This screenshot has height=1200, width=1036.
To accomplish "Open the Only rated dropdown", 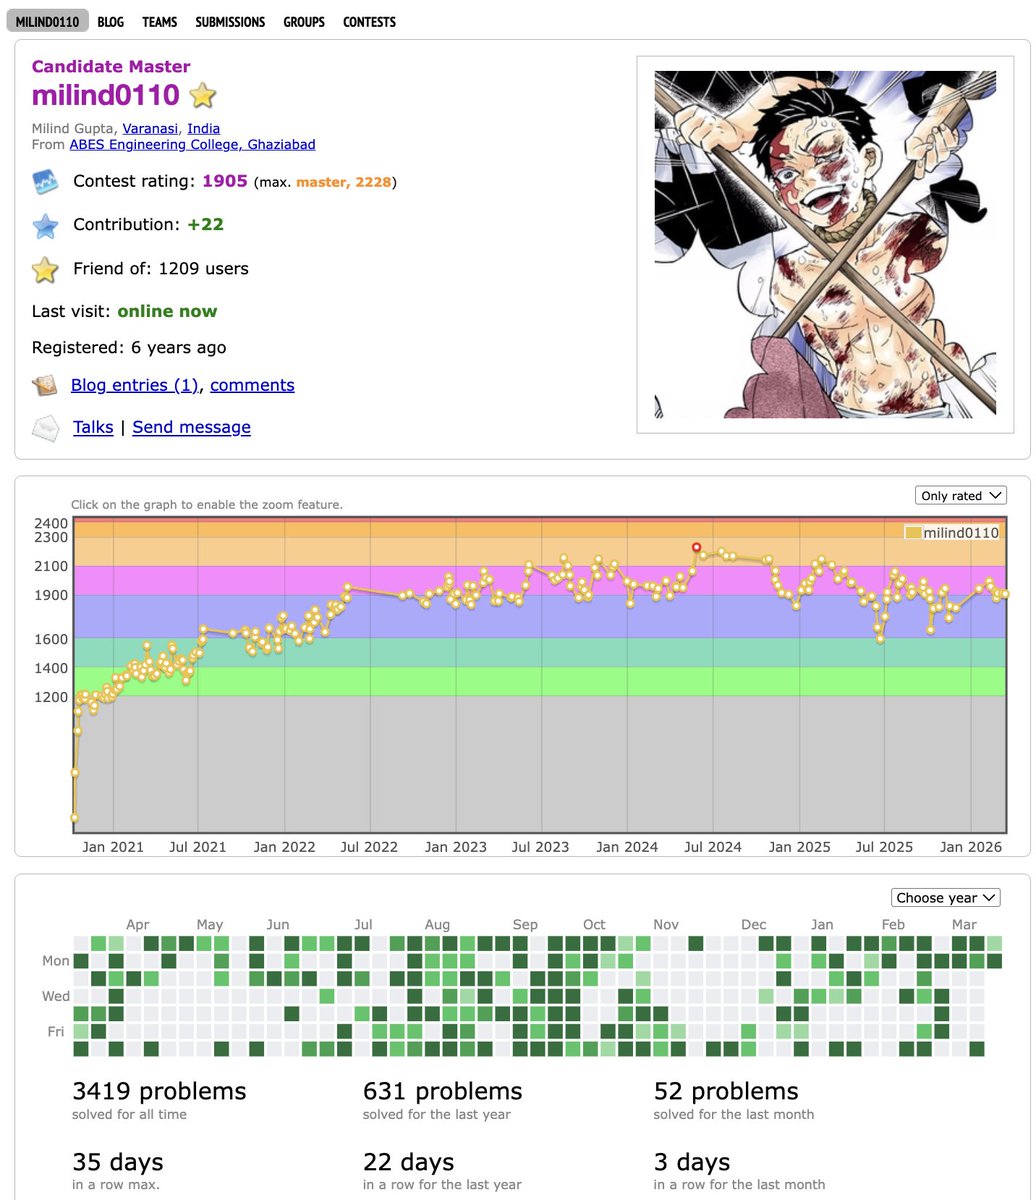I will [x=960, y=496].
